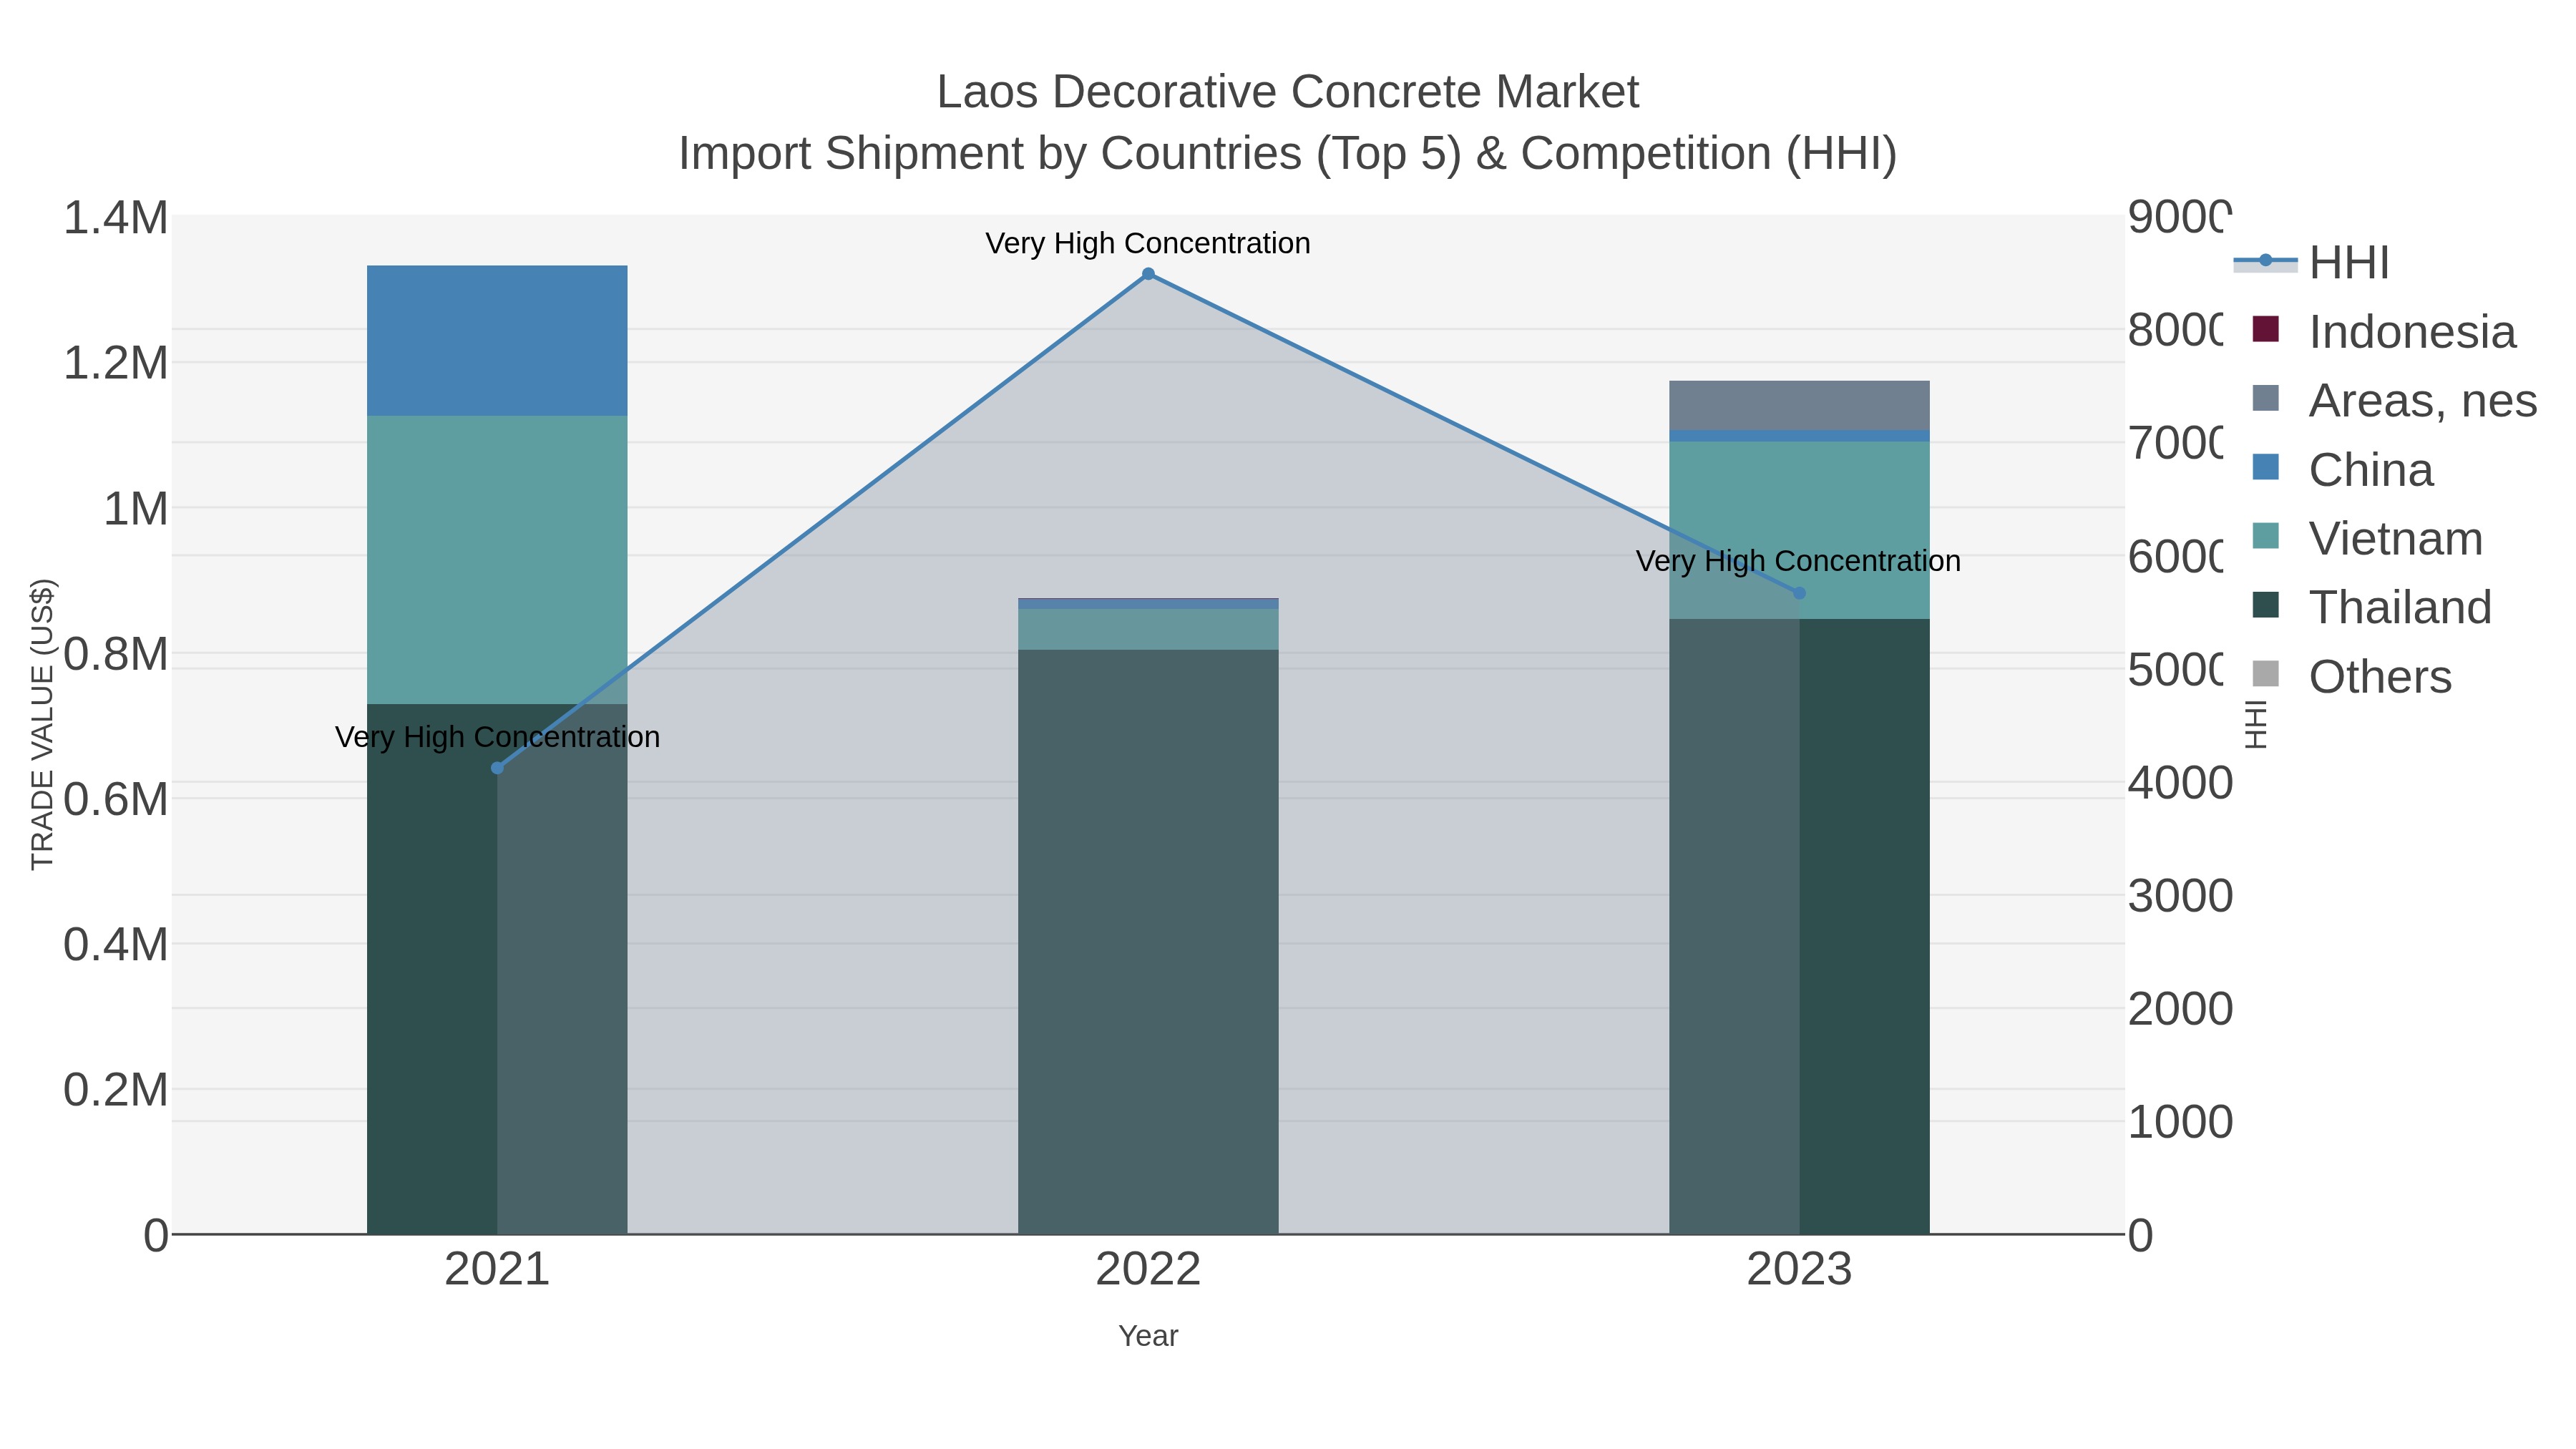Select the 2022 HHI peak data point

point(1148,274)
